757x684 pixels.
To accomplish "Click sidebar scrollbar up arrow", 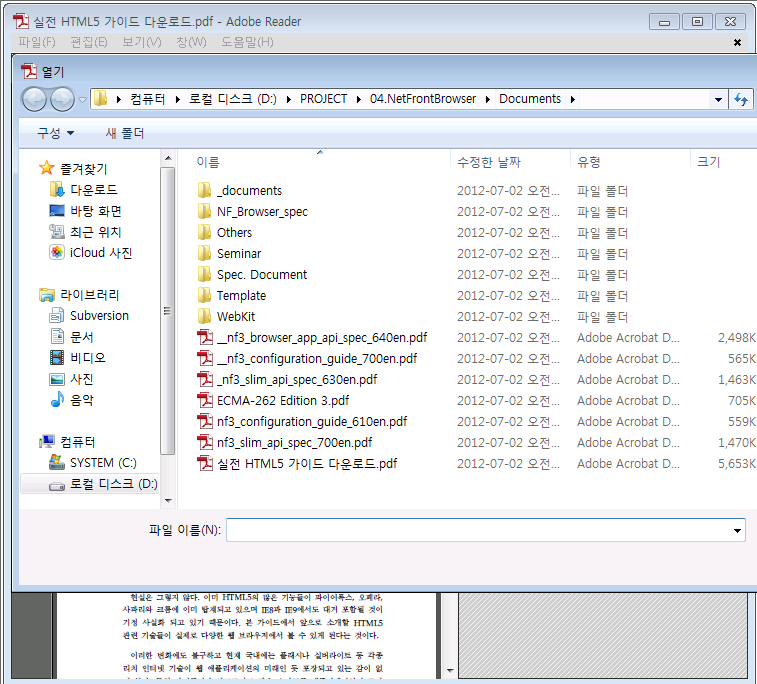I will (168, 158).
